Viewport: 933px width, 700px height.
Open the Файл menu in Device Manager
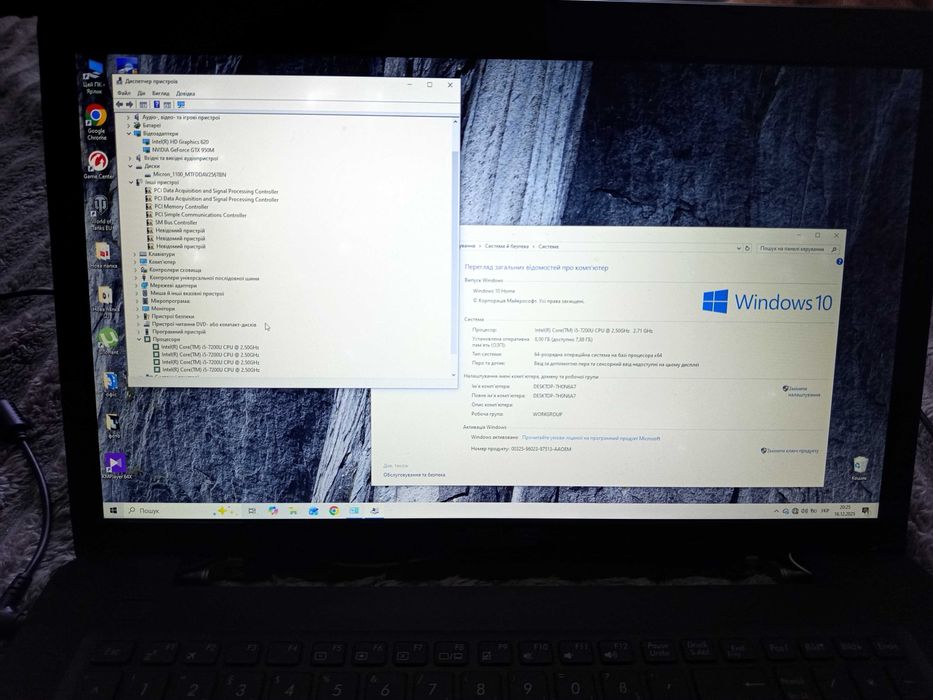tap(124, 93)
